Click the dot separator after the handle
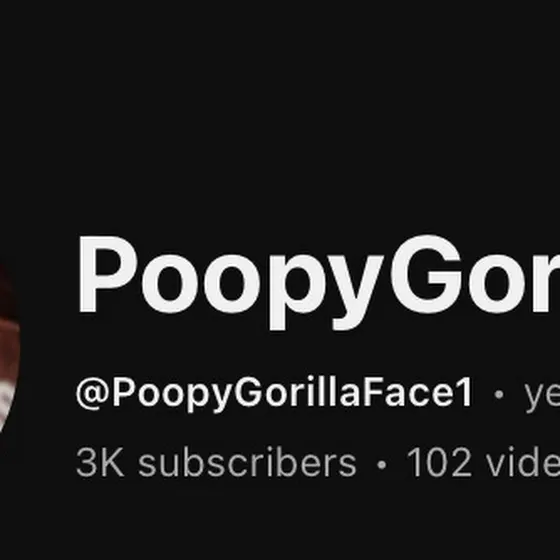560x560 pixels. [x=499, y=394]
